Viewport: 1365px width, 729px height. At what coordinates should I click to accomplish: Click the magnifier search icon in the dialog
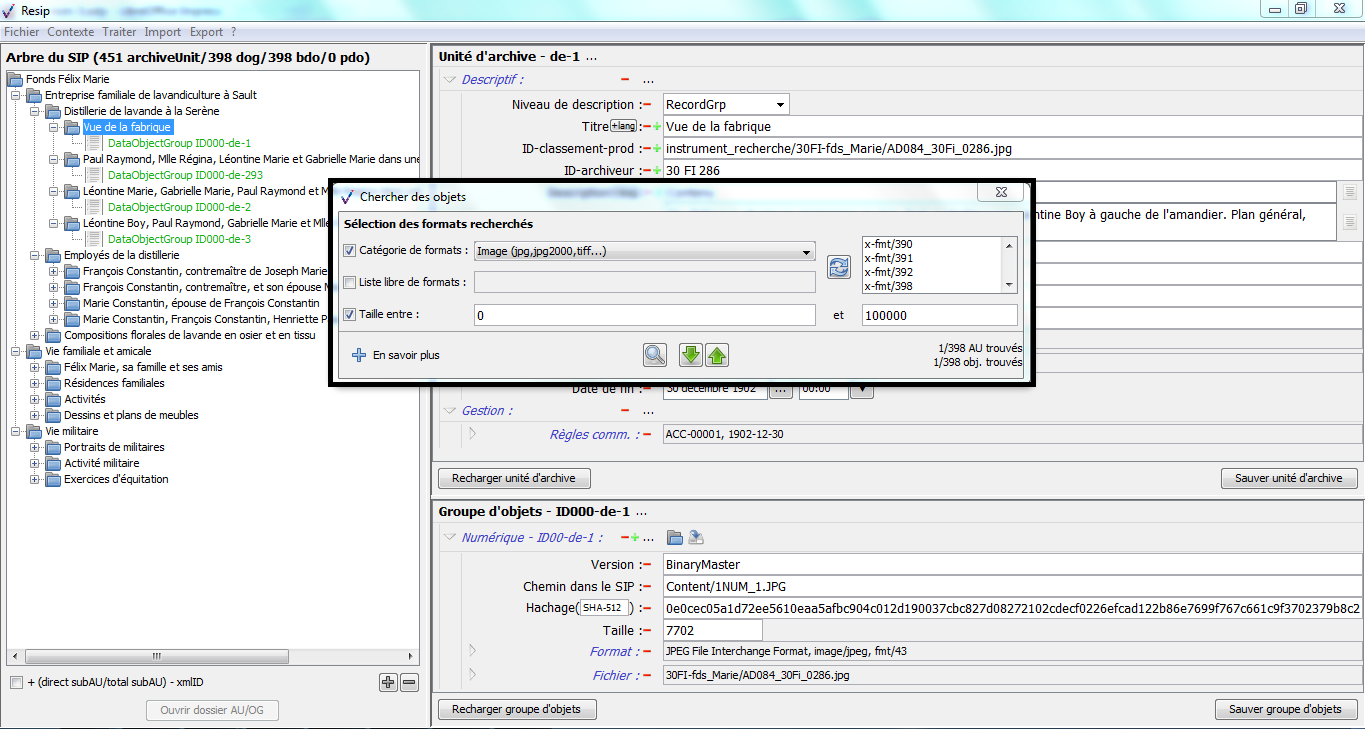(654, 355)
